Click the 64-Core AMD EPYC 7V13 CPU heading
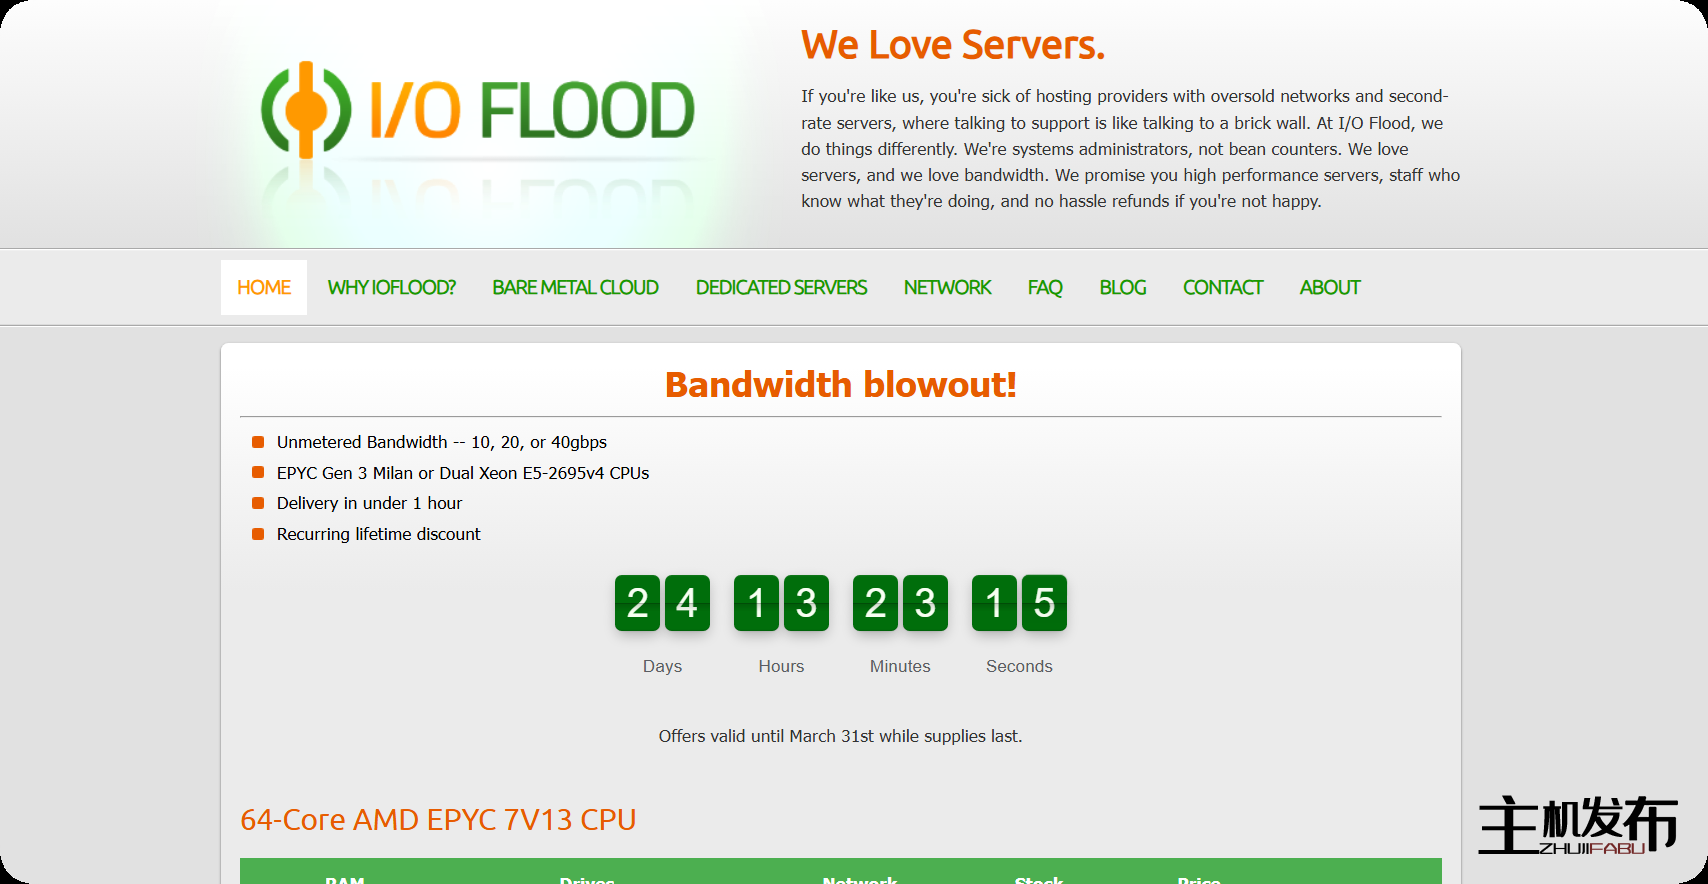1708x884 pixels. pyautogui.click(x=438, y=820)
